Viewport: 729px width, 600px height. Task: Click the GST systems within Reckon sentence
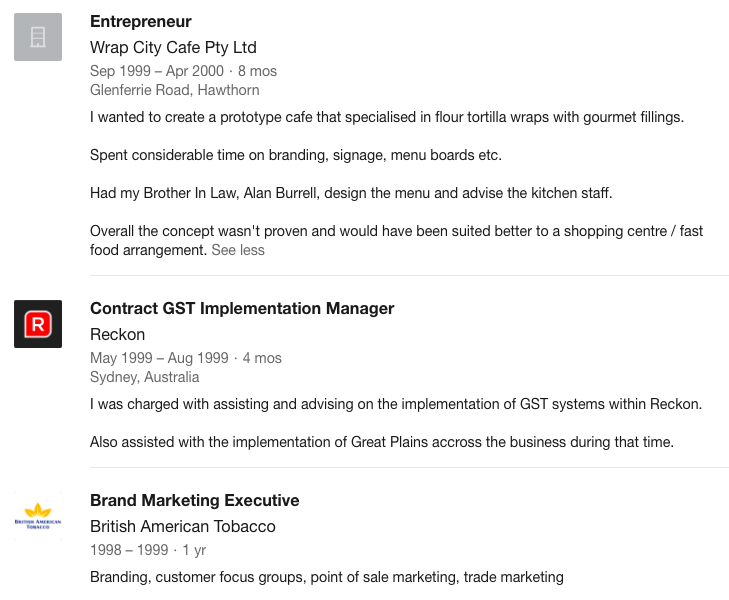(x=396, y=404)
